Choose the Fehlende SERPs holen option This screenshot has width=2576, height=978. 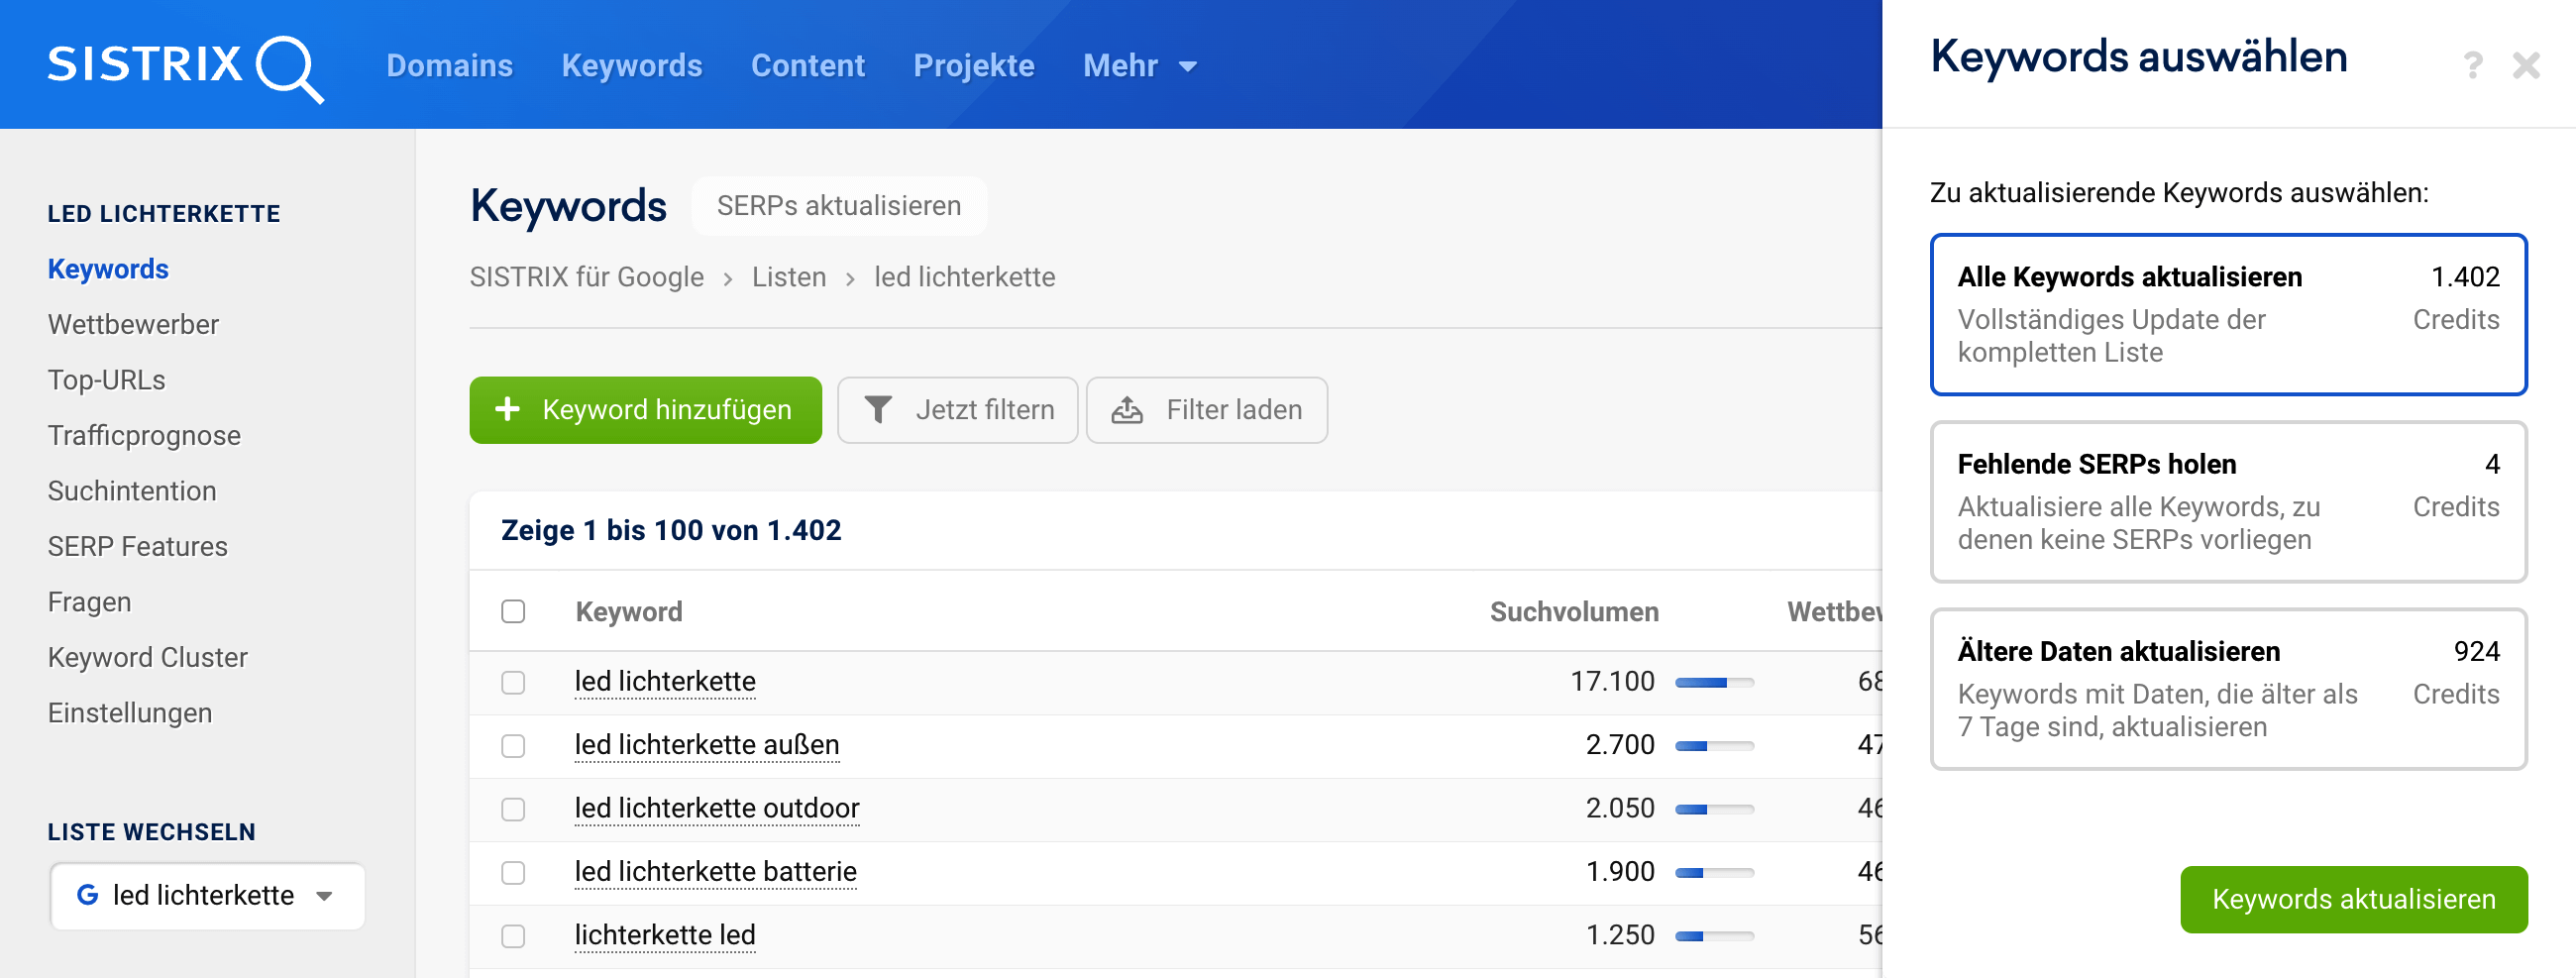tap(2228, 501)
